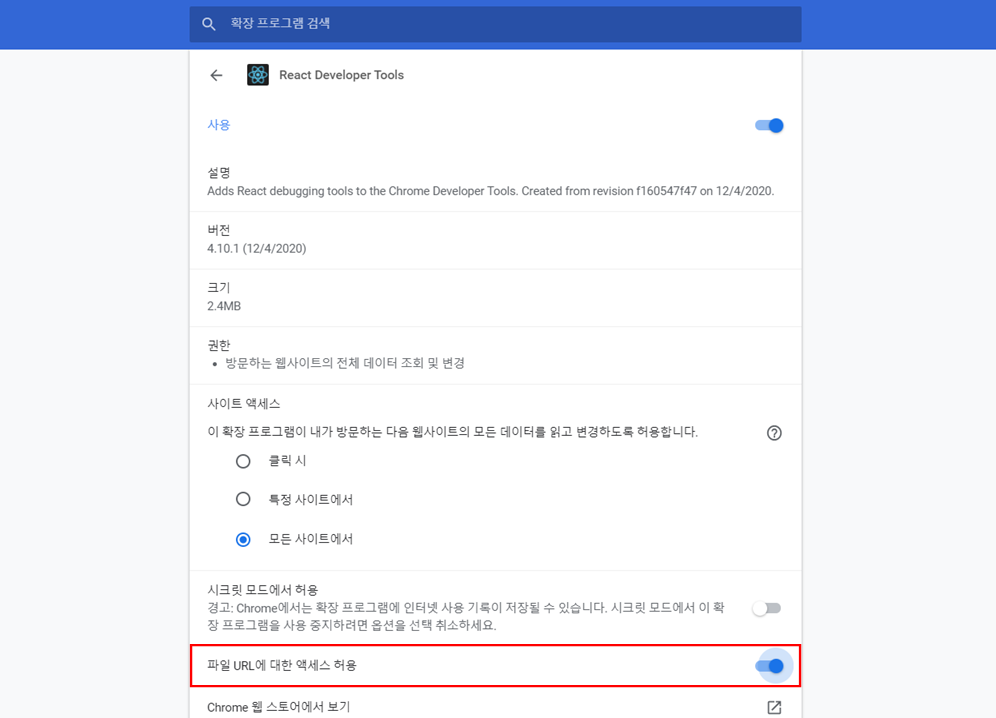
Task: Toggle 파일 URL에 대한 액세스 허용 switch
Action: tap(769, 666)
